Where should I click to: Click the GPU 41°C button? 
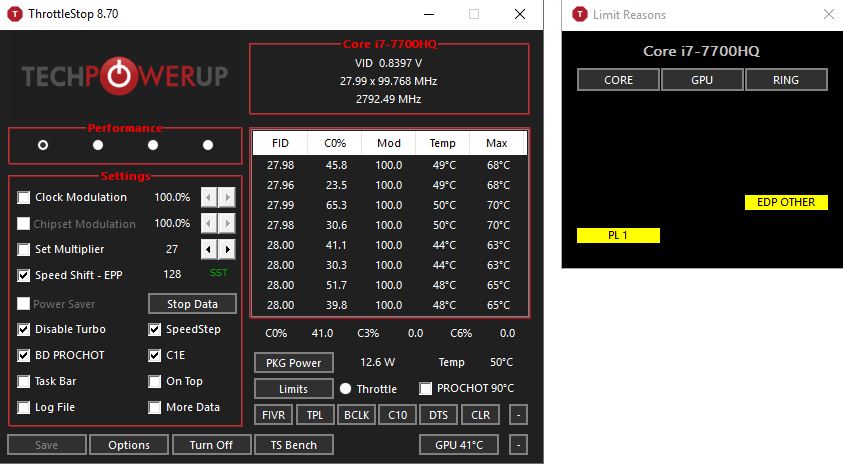click(x=459, y=445)
